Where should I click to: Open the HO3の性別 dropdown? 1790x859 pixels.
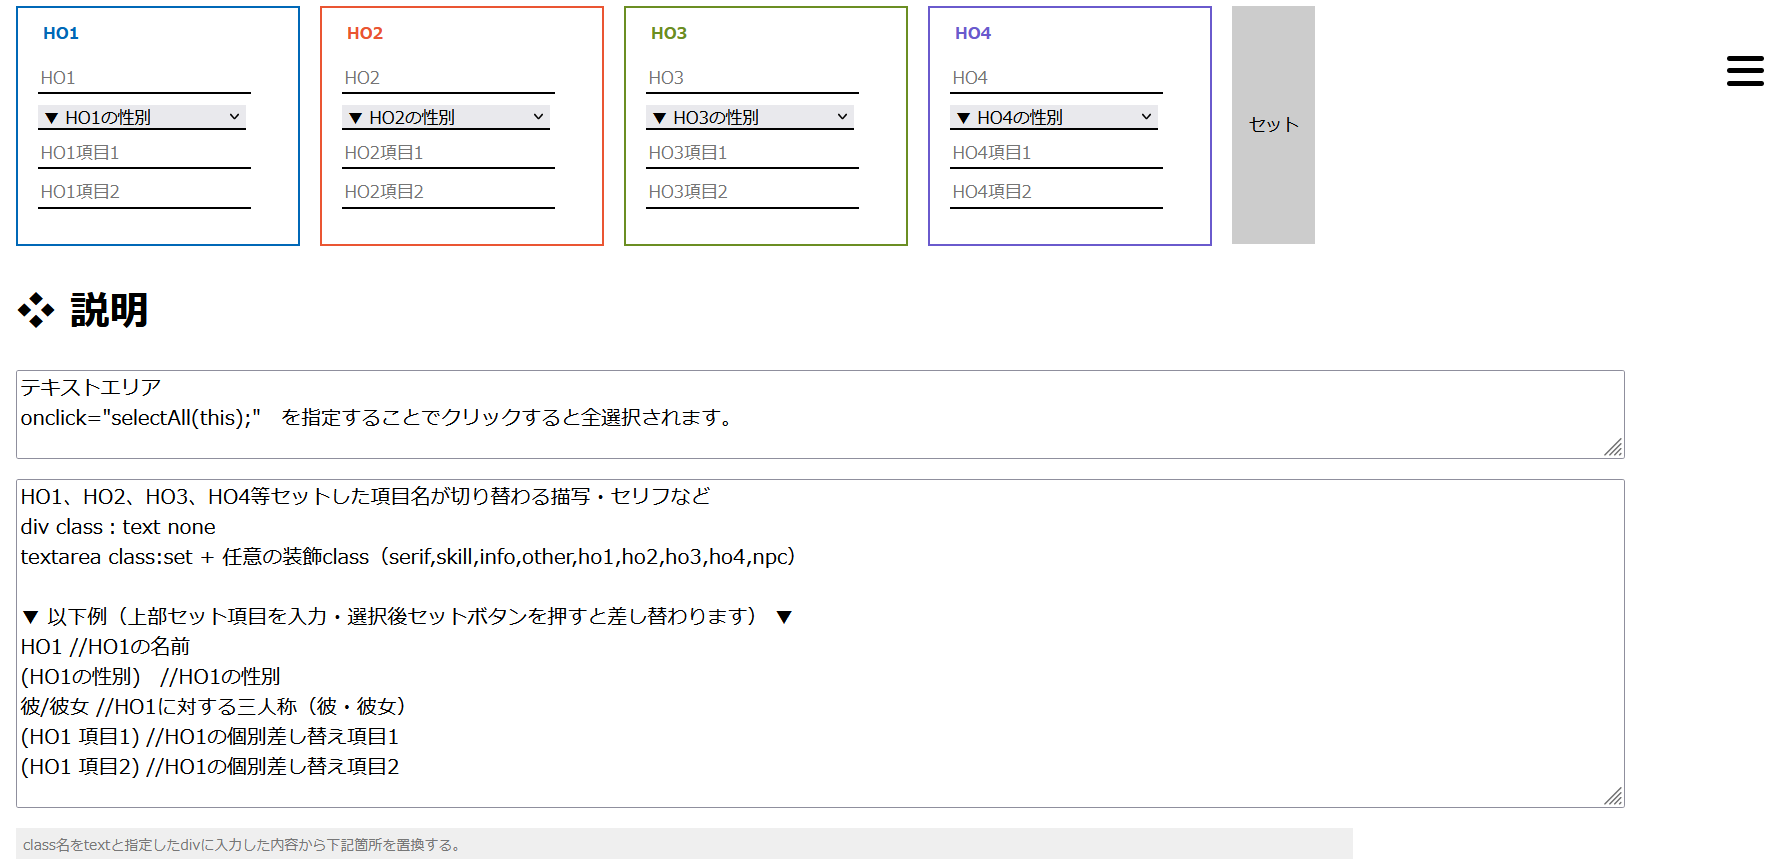pyautogui.click(x=750, y=117)
